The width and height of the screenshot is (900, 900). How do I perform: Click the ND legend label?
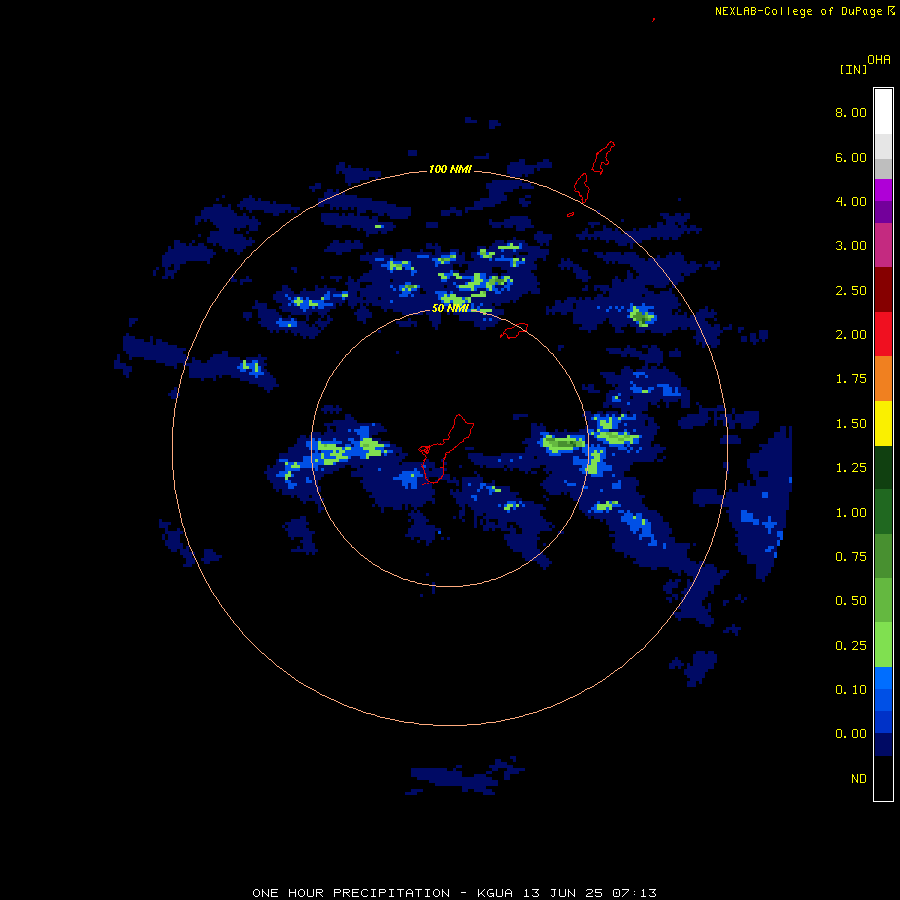tap(859, 779)
